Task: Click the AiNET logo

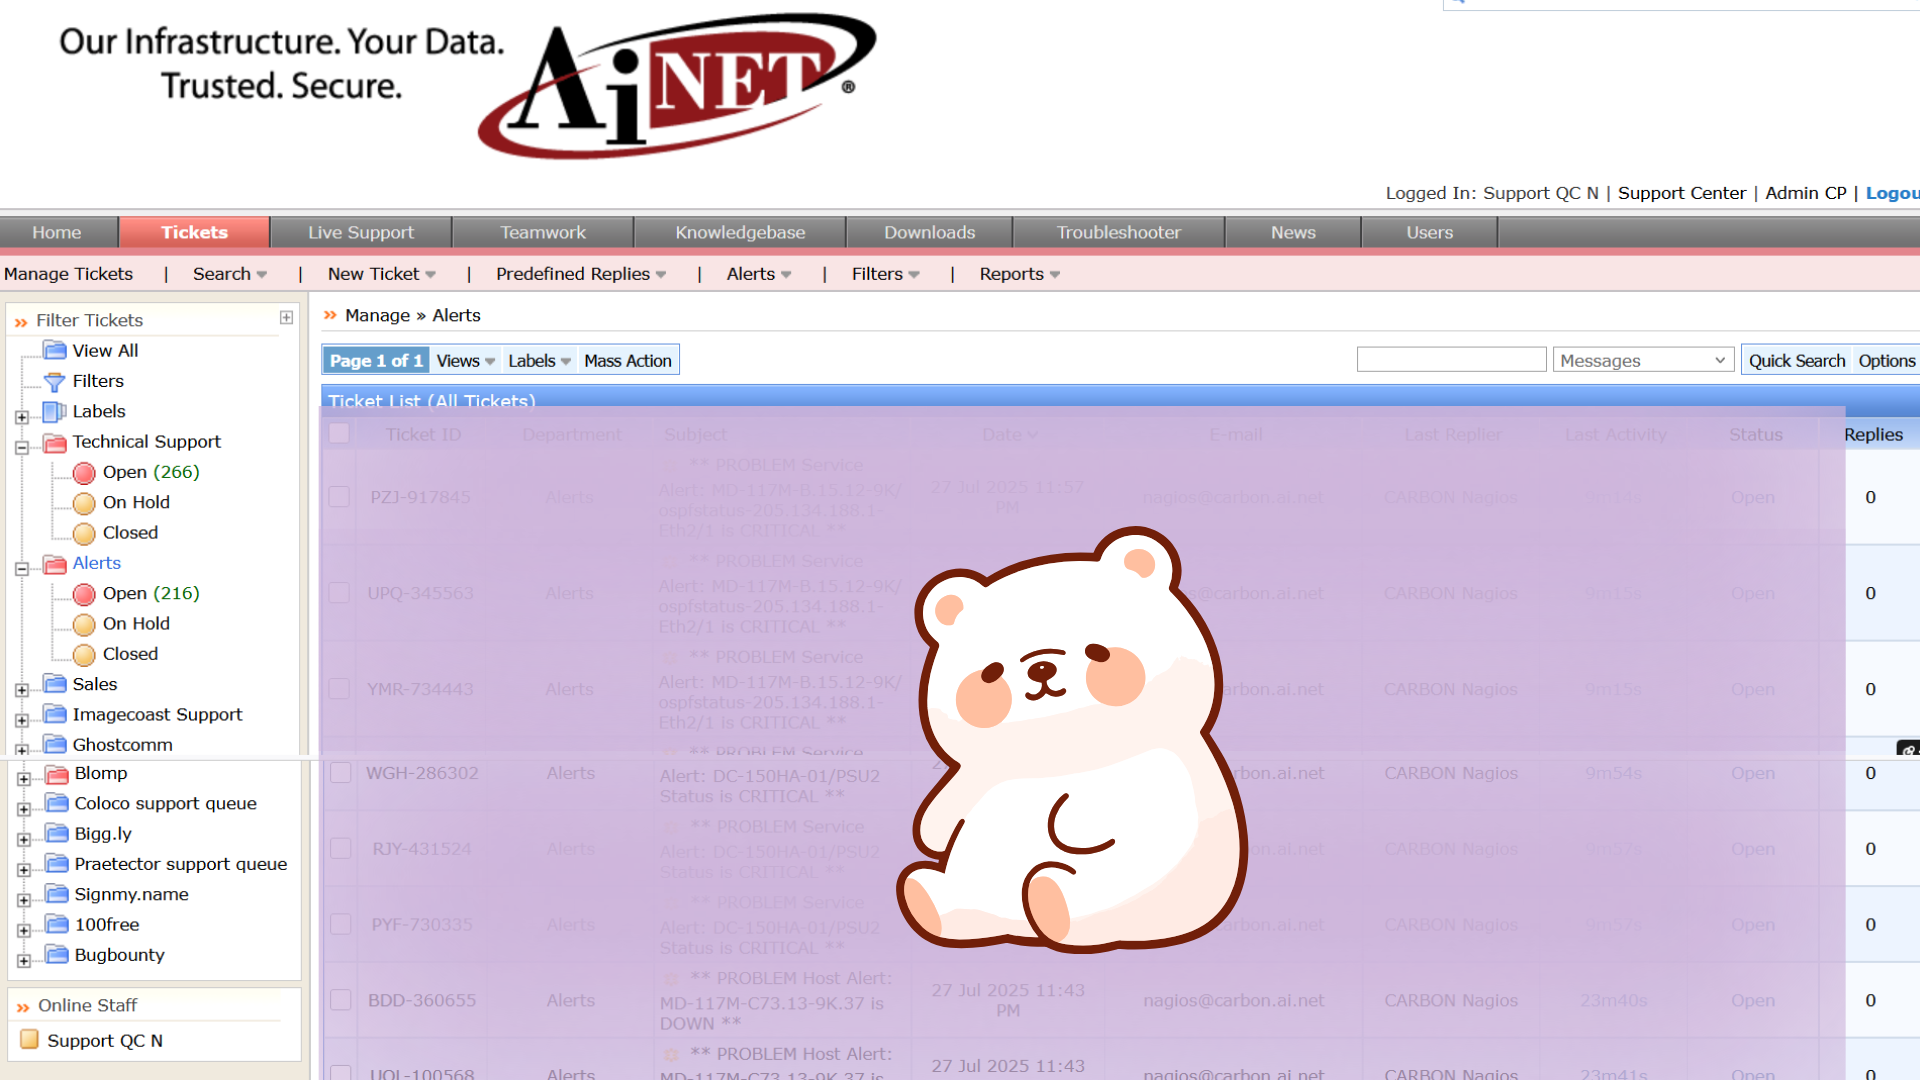Action: point(677,86)
